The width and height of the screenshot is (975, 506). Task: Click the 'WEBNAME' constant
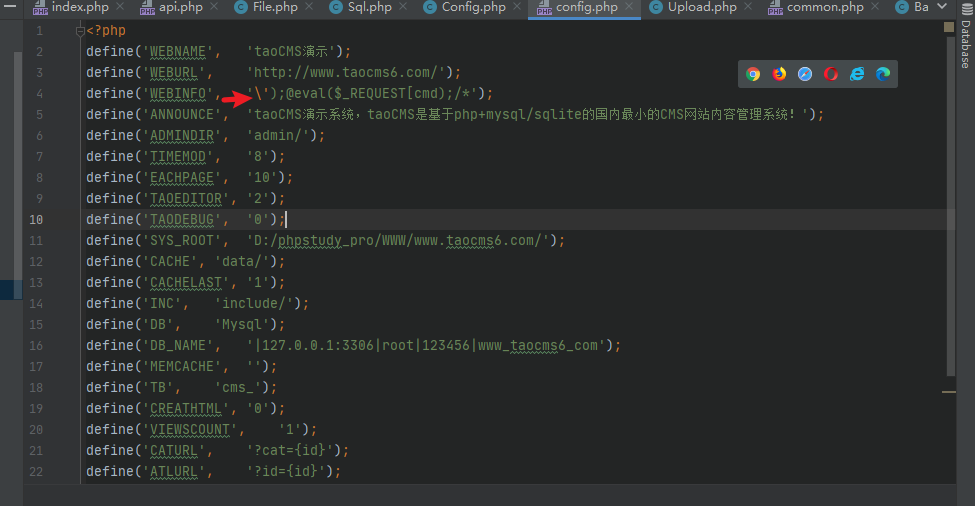tap(178, 52)
